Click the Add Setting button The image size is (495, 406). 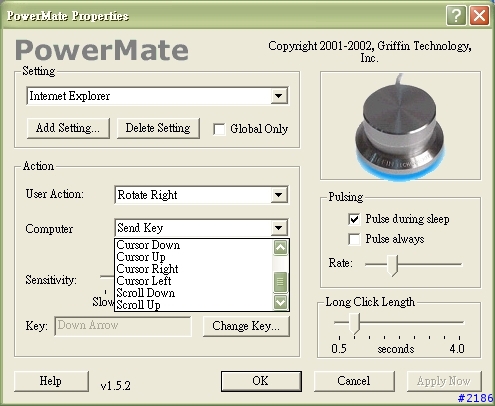[x=68, y=128]
